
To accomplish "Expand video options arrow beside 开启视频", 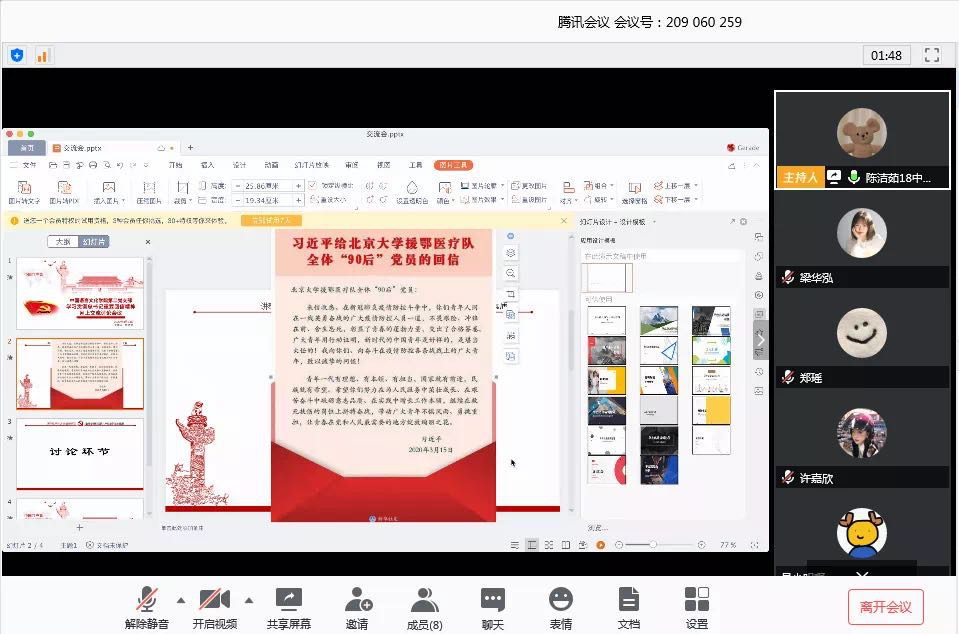I will [x=249, y=601].
